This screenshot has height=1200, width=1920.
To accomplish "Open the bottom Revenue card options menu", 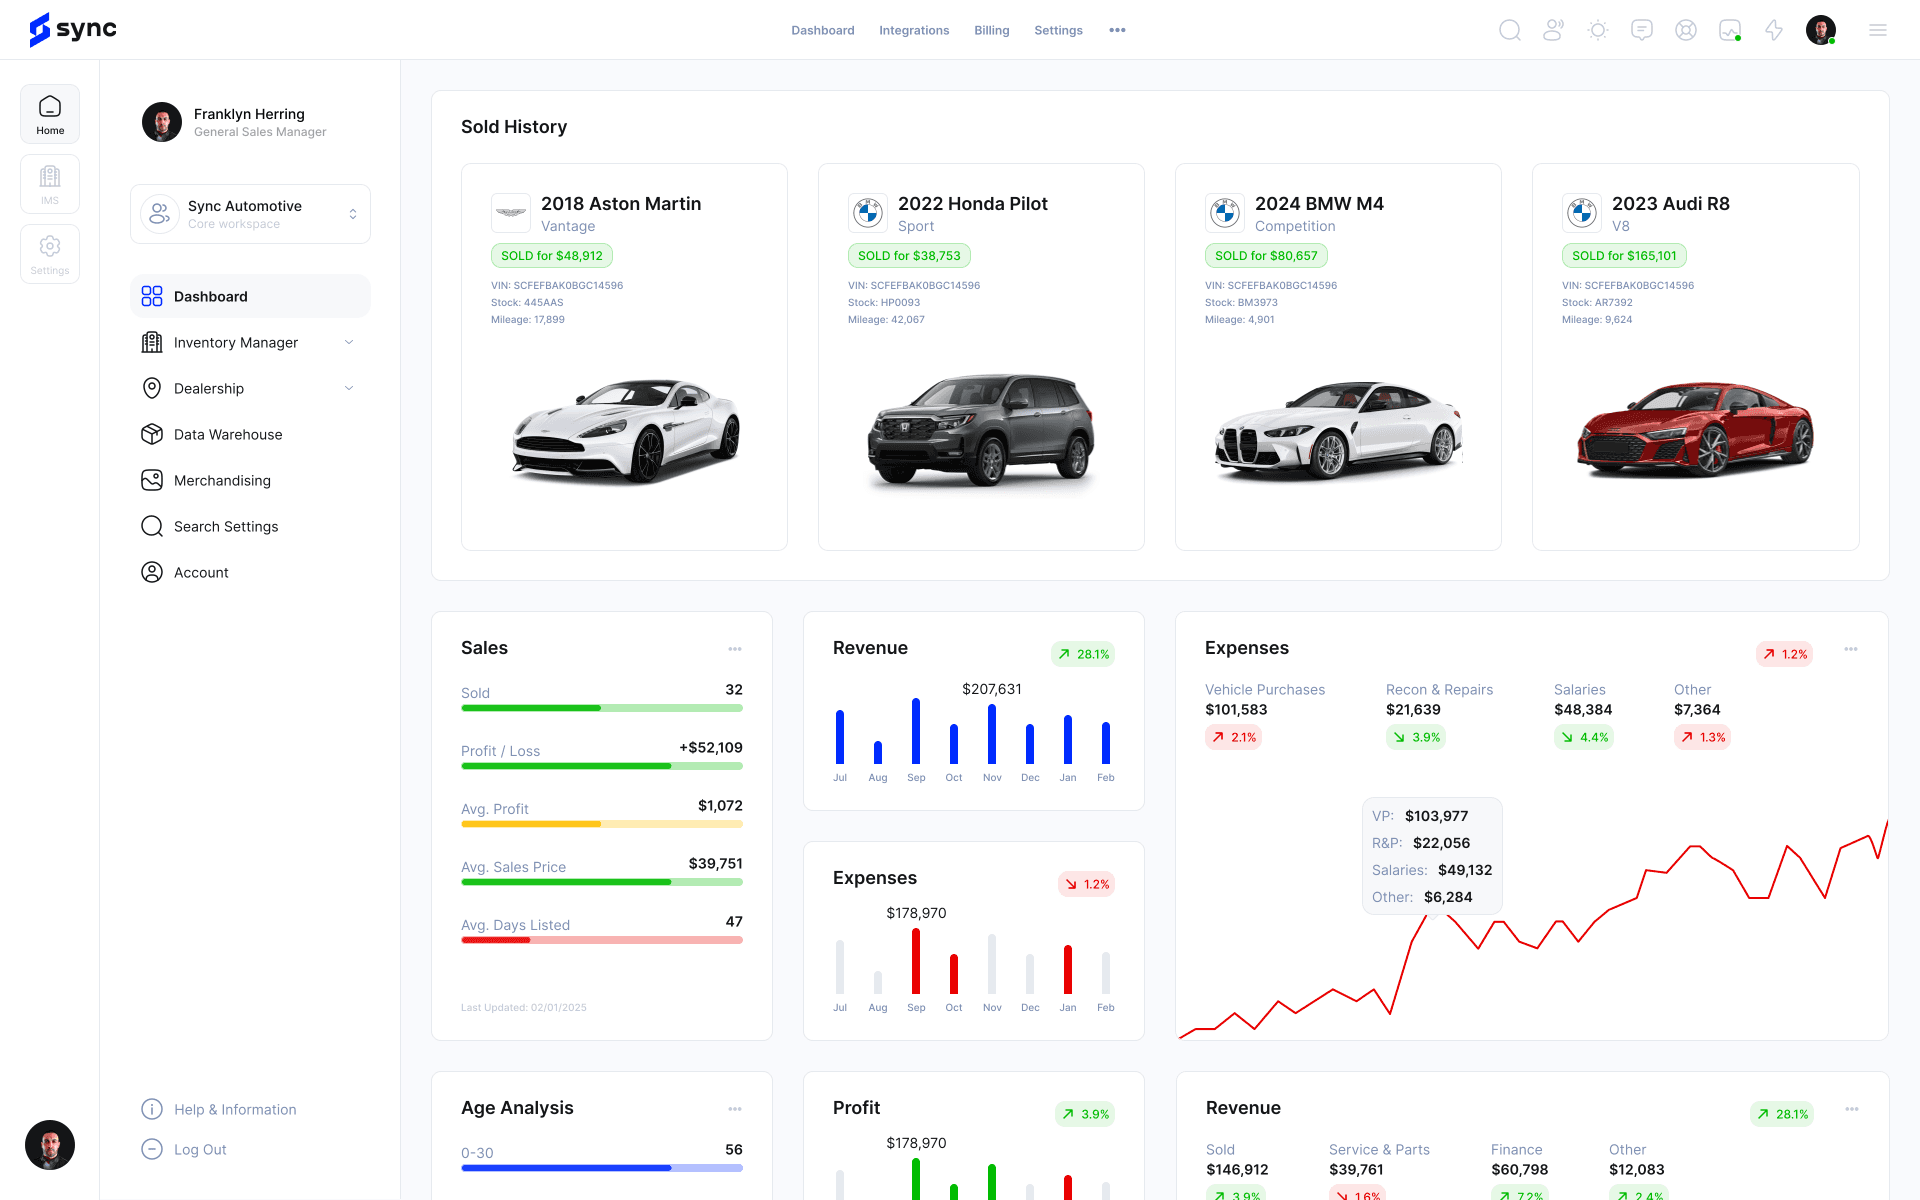I will tap(1852, 1109).
